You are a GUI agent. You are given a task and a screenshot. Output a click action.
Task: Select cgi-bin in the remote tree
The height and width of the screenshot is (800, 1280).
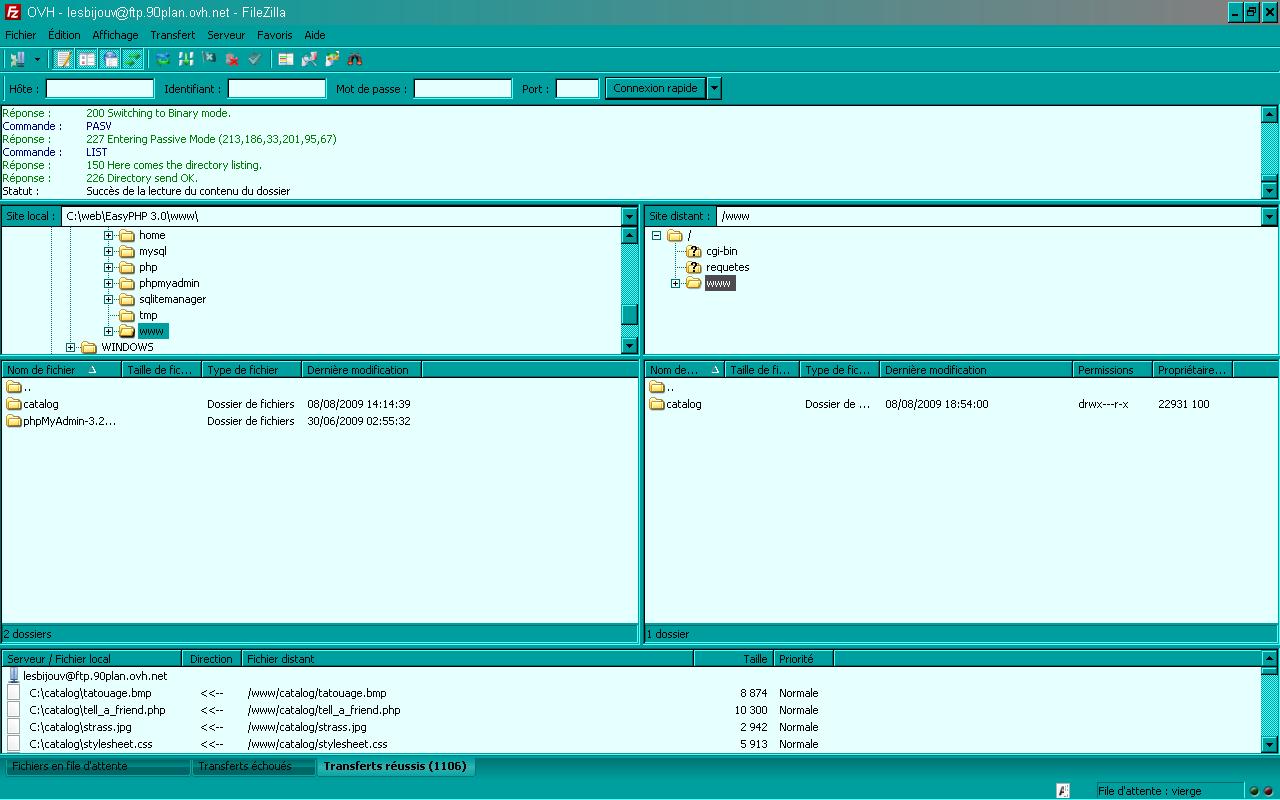coord(721,252)
